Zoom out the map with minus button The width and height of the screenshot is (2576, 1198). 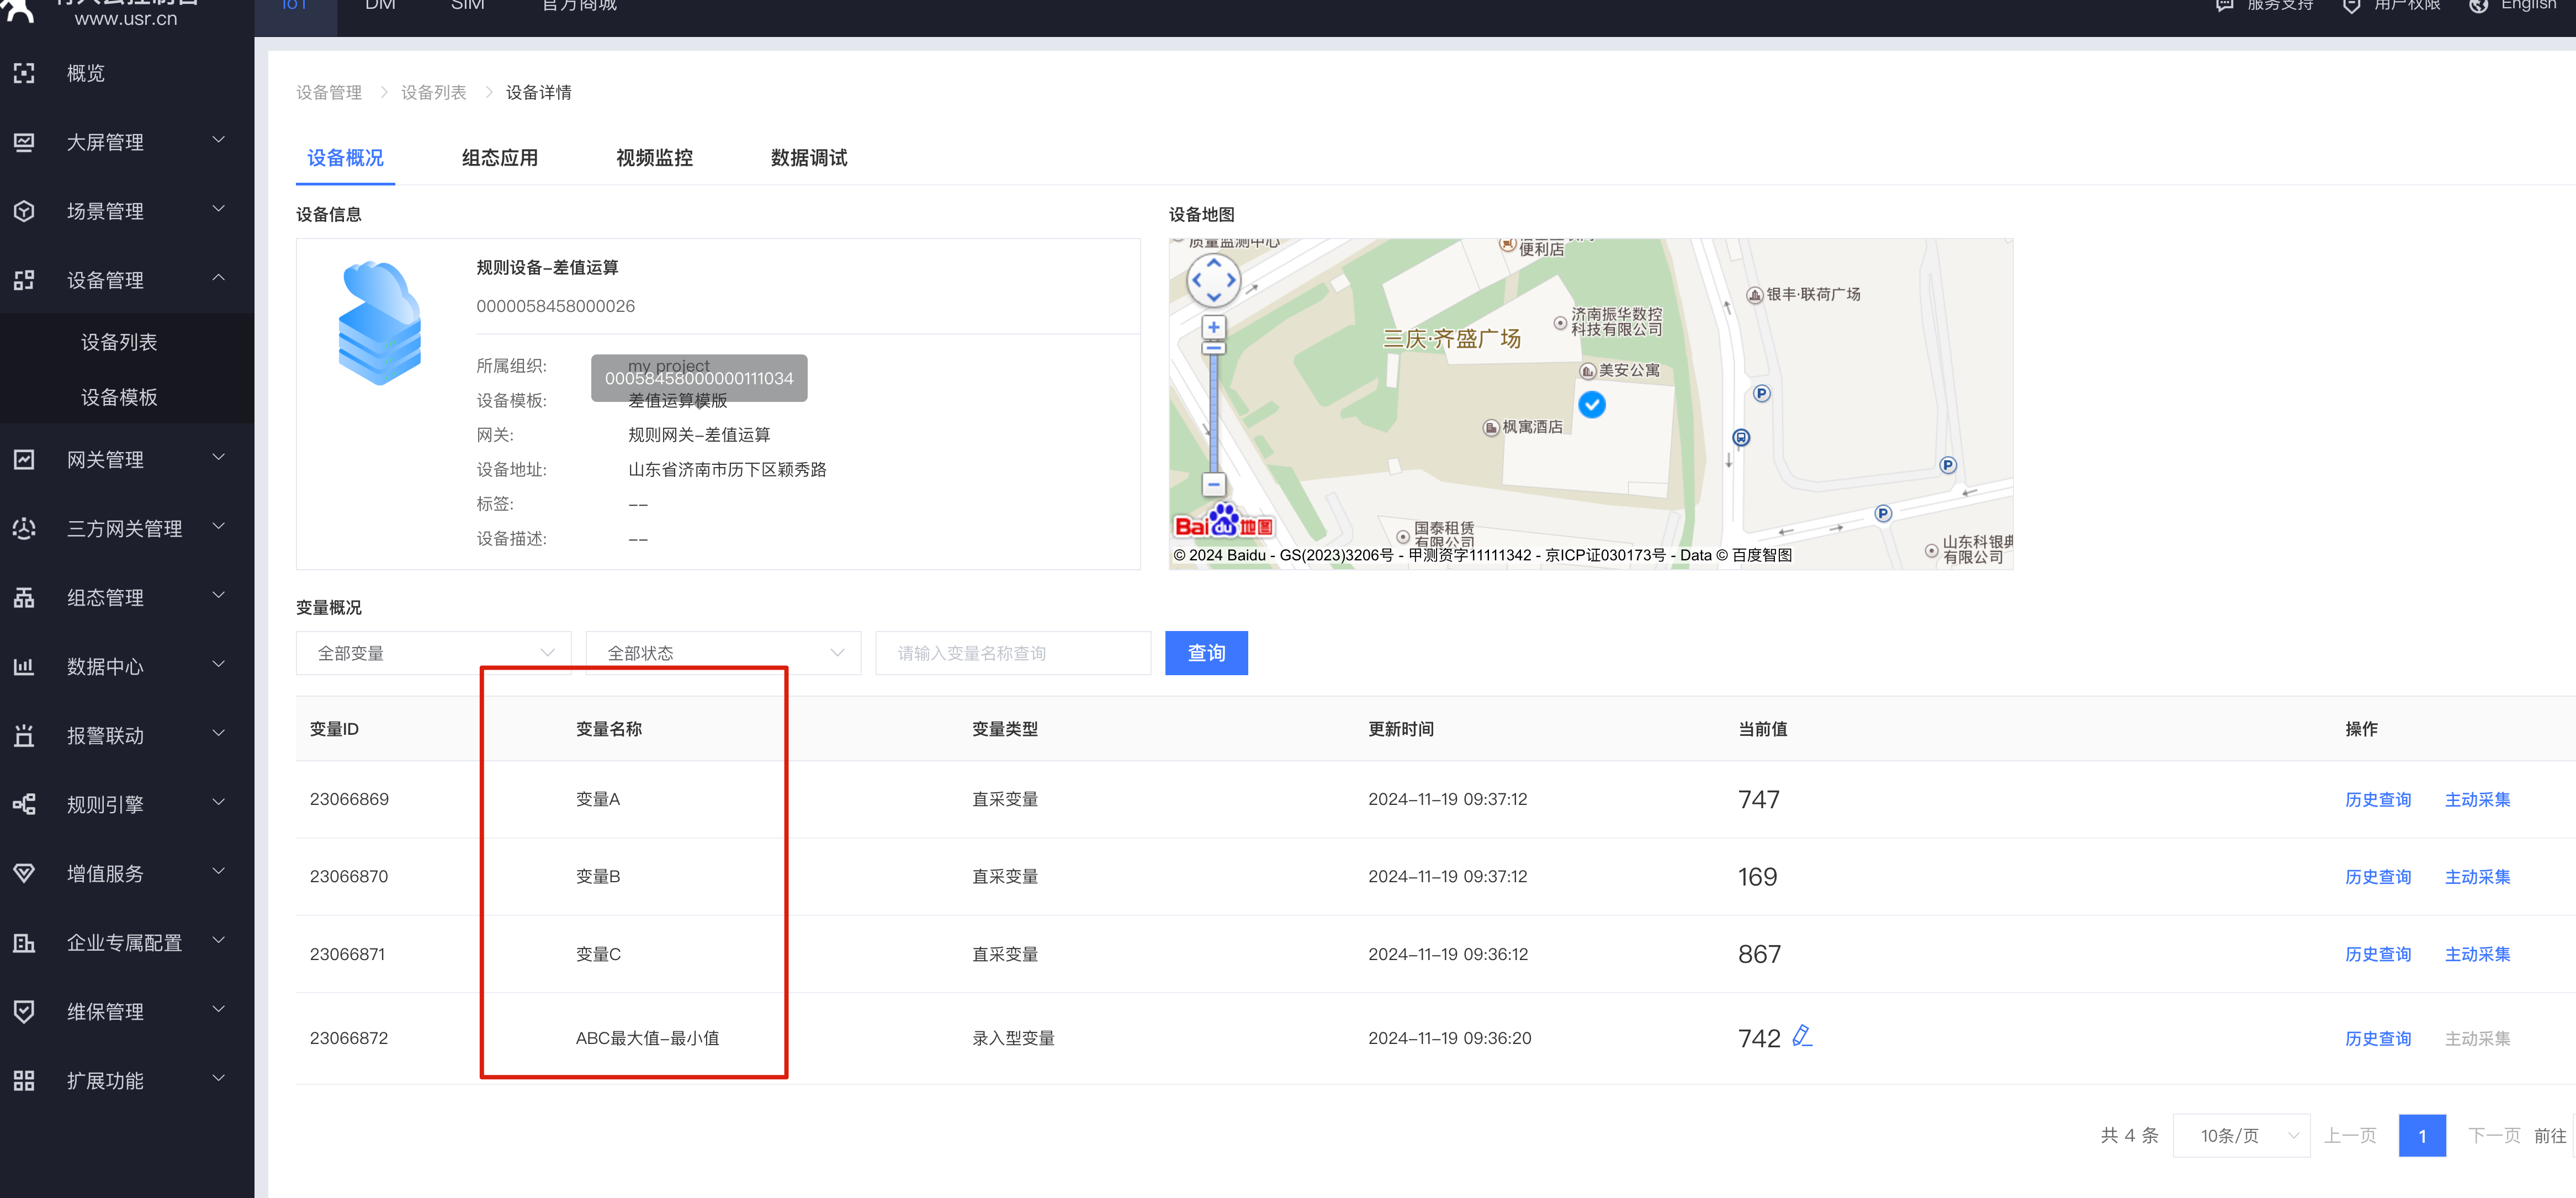click(x=1213, y=485)
